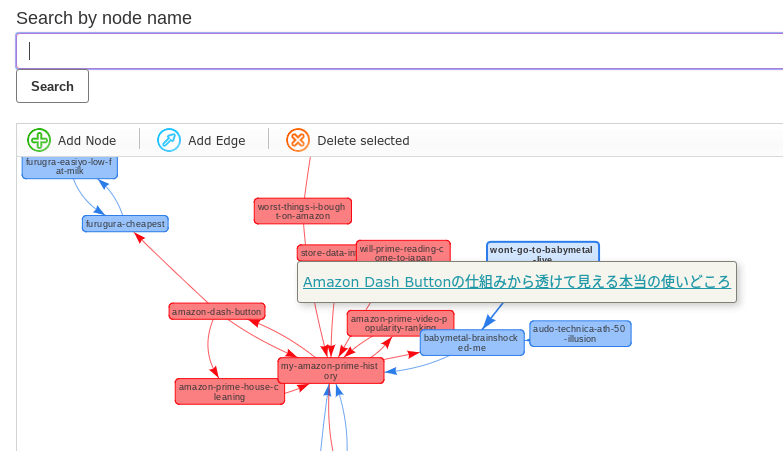Select the amazon-dash-button node
This screenshot has width=783, height=451.
(x=217, y=312)
